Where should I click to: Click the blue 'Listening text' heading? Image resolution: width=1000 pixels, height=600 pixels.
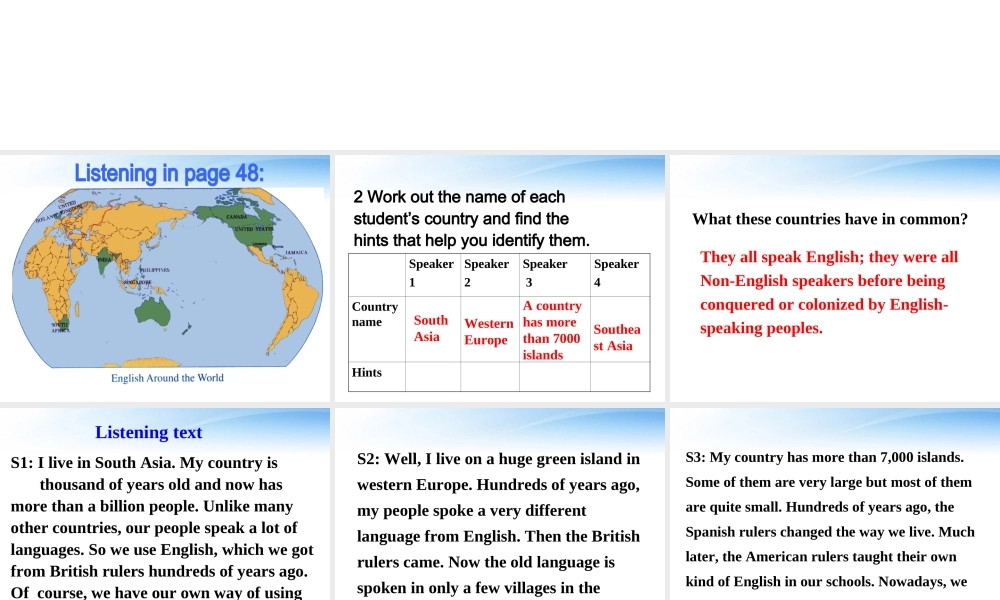click(x=149, y=432)
